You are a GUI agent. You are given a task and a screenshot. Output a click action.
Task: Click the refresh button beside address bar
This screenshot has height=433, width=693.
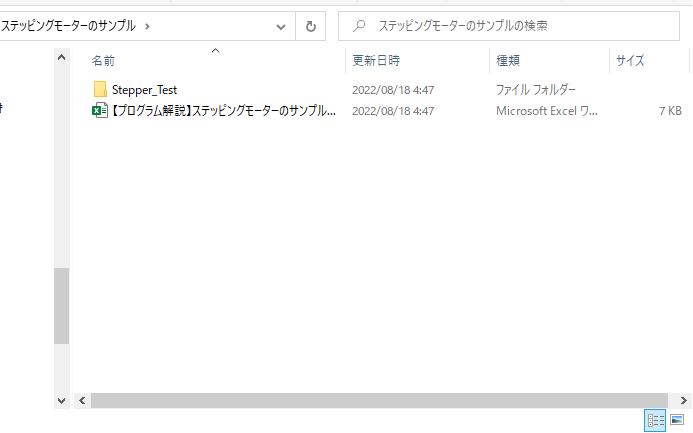point(311,26)
